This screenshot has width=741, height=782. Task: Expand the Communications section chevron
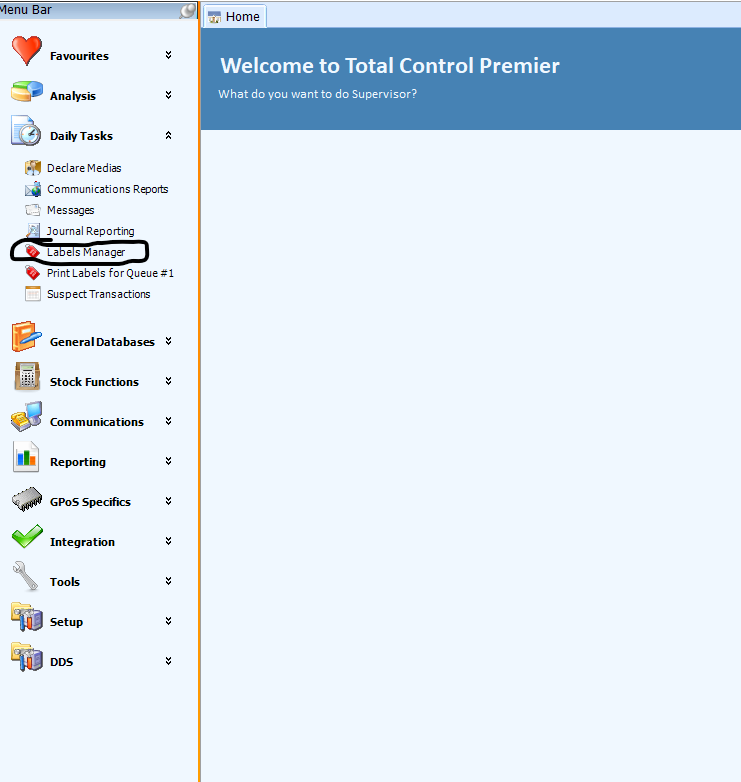click(x=169, y=421)
